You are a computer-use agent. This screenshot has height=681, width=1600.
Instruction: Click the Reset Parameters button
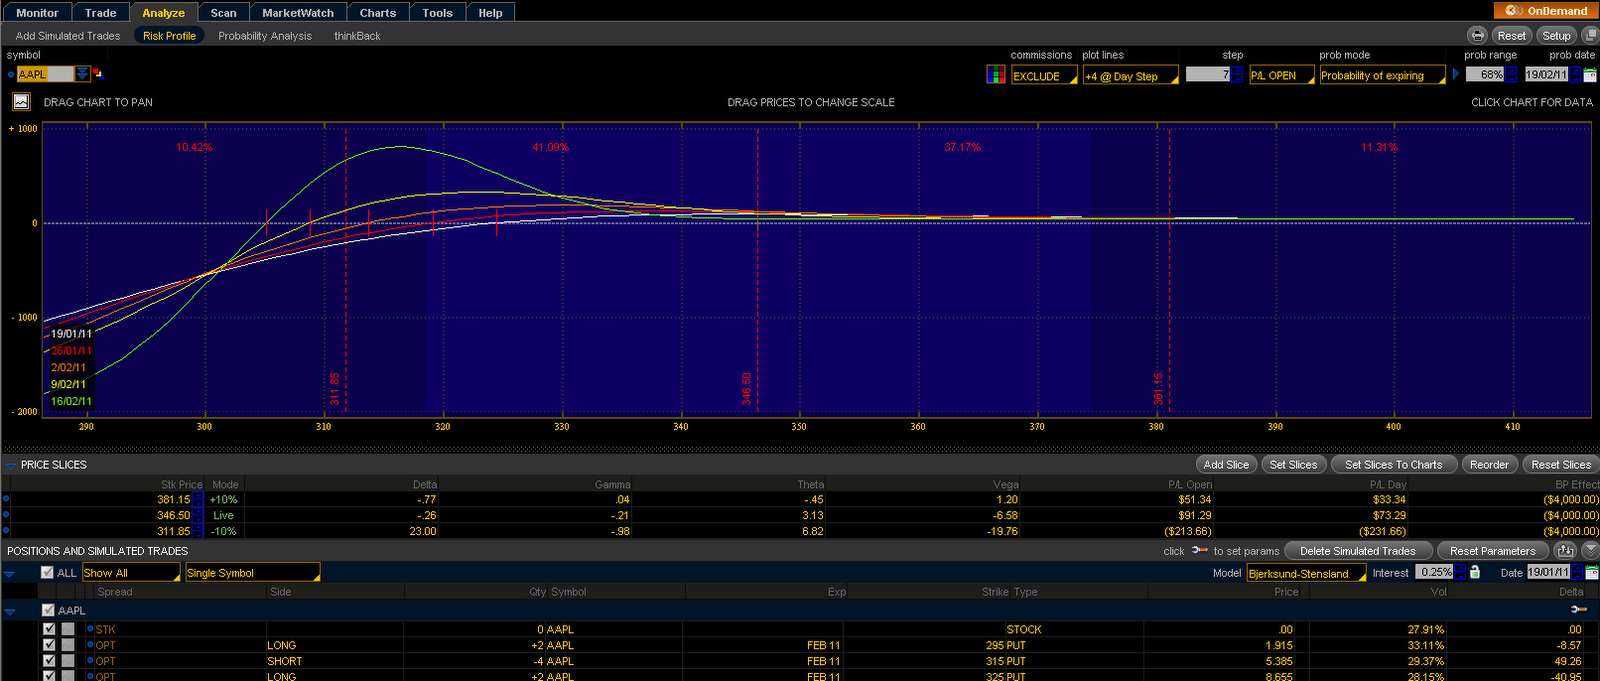click(1492, 551)
